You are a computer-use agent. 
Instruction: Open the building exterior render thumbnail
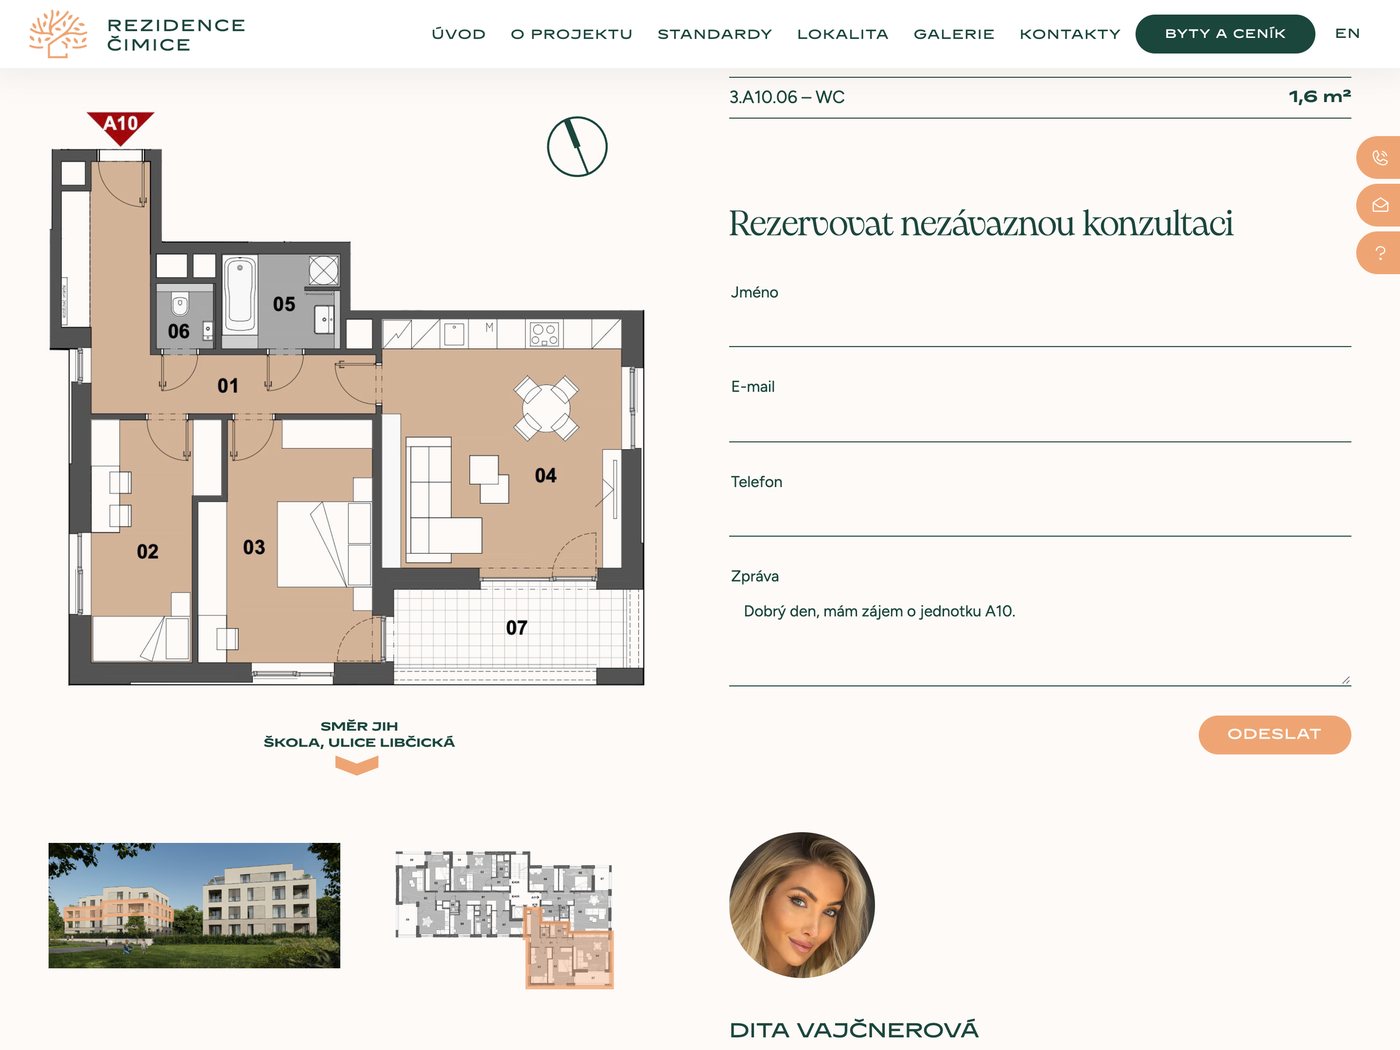194,905
